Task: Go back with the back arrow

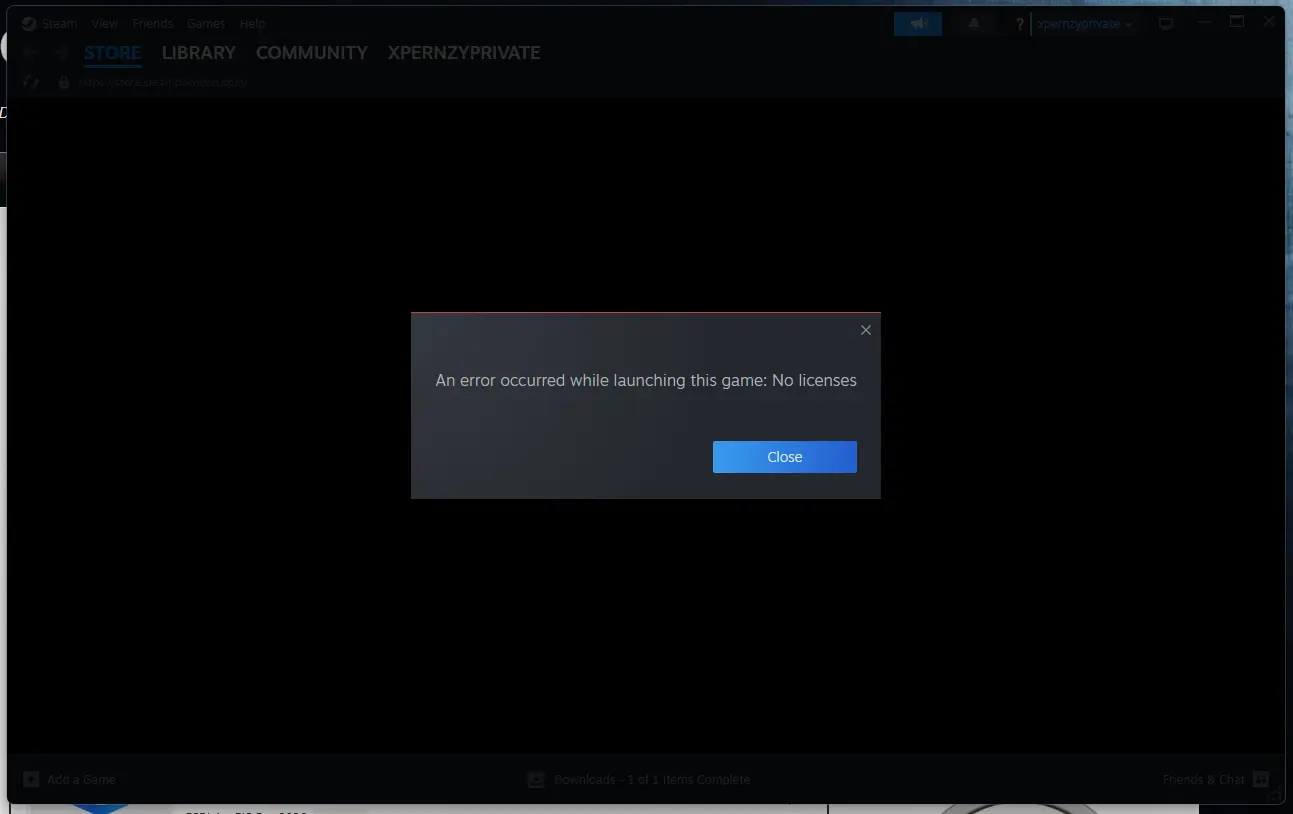Action: click(x=32, y=53)
